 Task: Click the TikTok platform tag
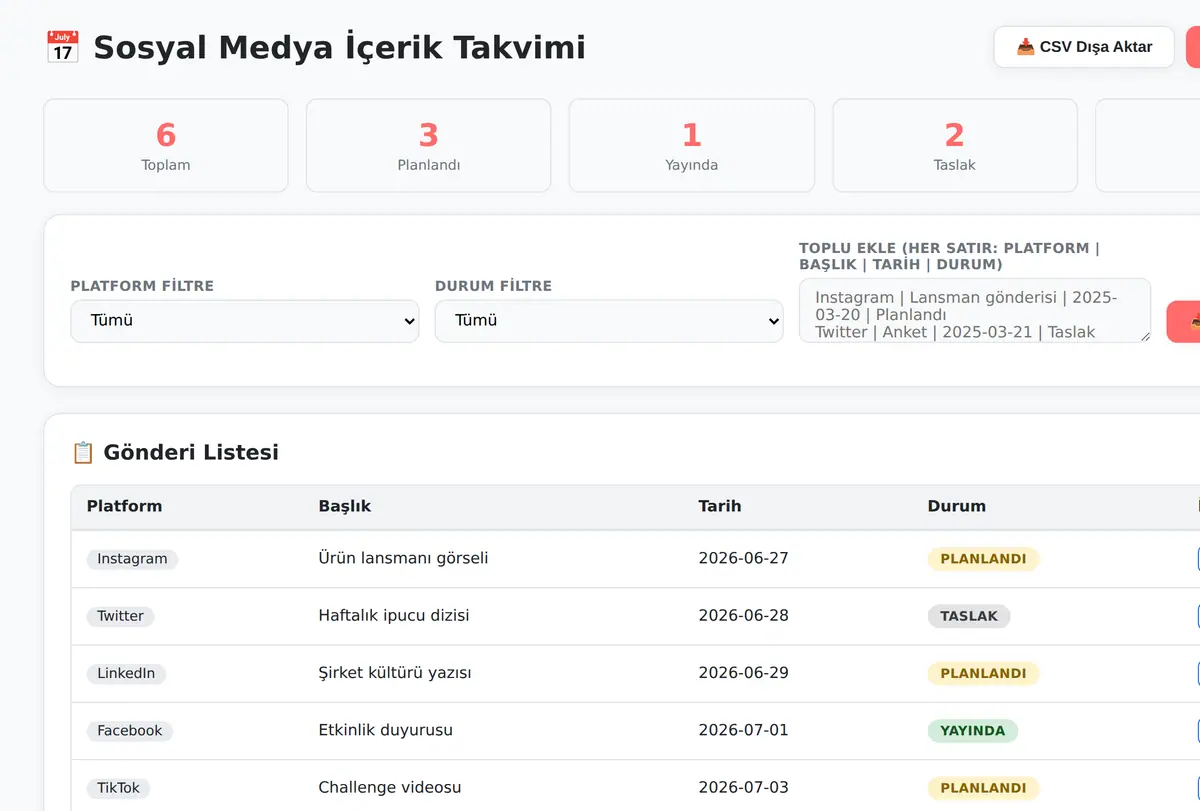point(119,788)
